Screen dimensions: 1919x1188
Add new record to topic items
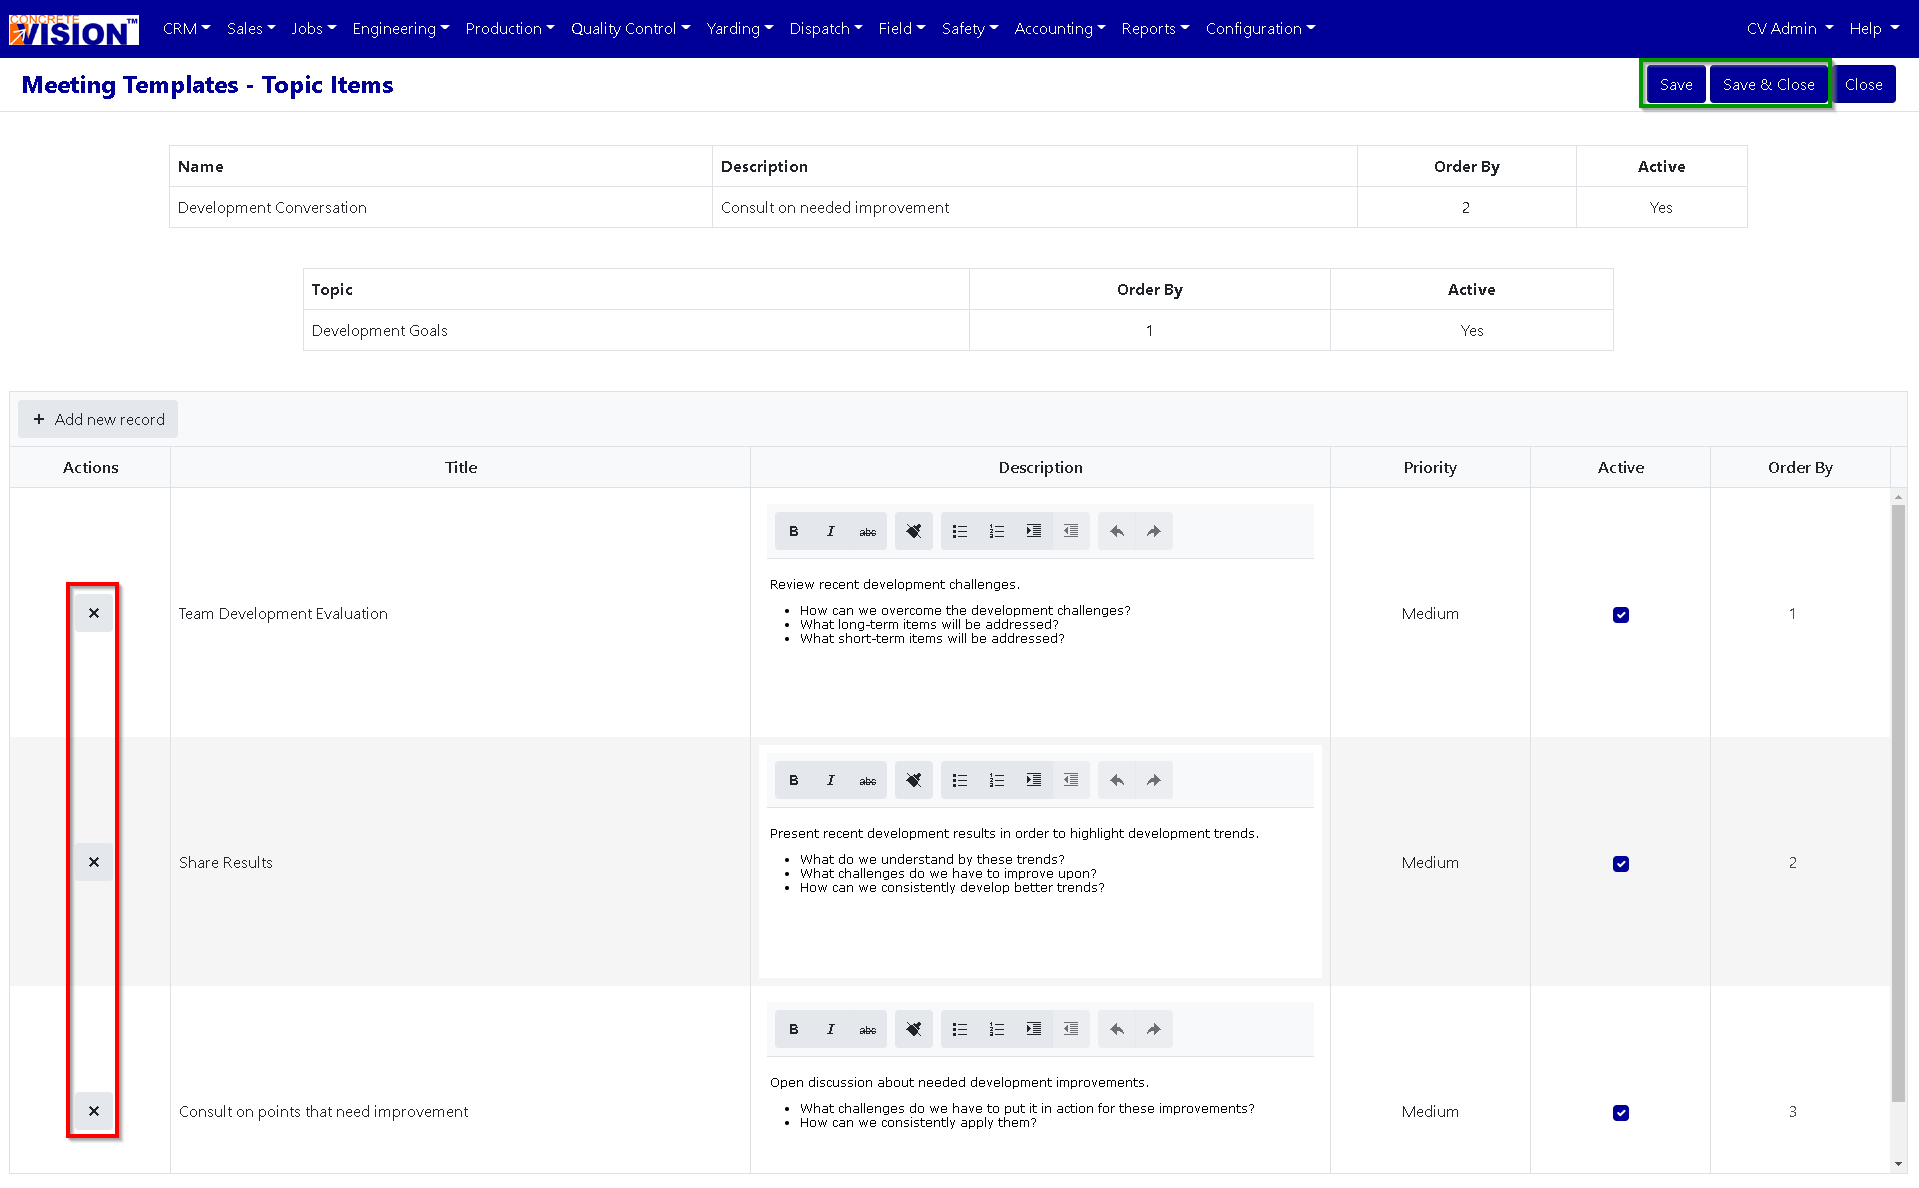click(x=98, y=419)
